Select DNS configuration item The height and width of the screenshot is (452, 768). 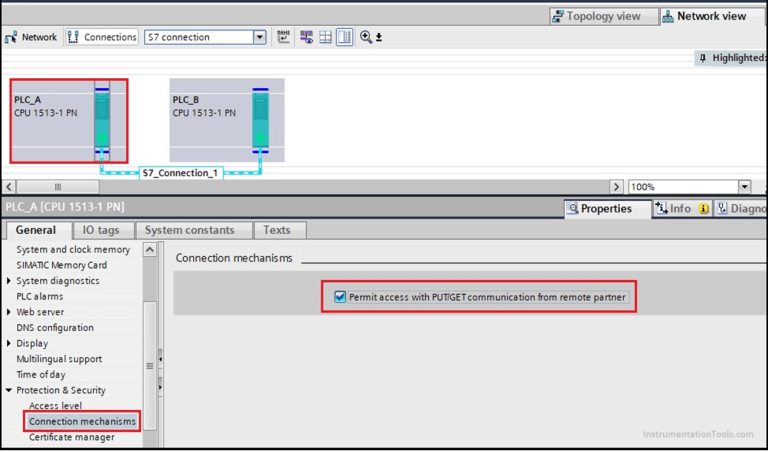[55, 328]
